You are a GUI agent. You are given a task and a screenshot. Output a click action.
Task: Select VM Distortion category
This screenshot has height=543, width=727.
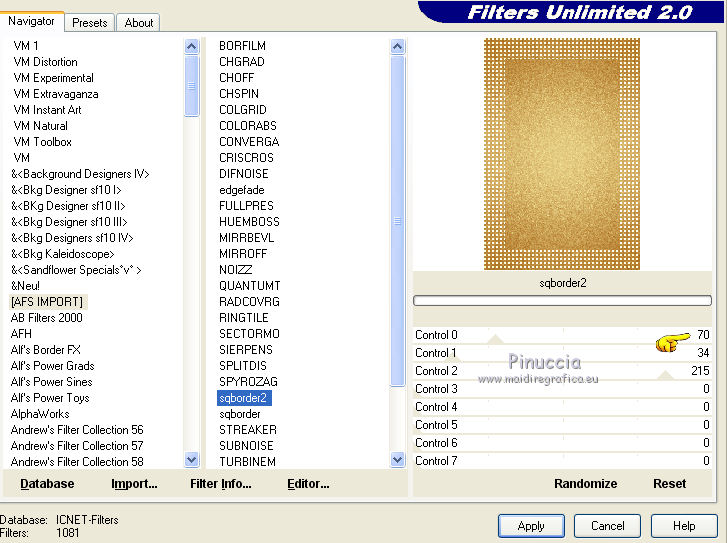point(45,62)
